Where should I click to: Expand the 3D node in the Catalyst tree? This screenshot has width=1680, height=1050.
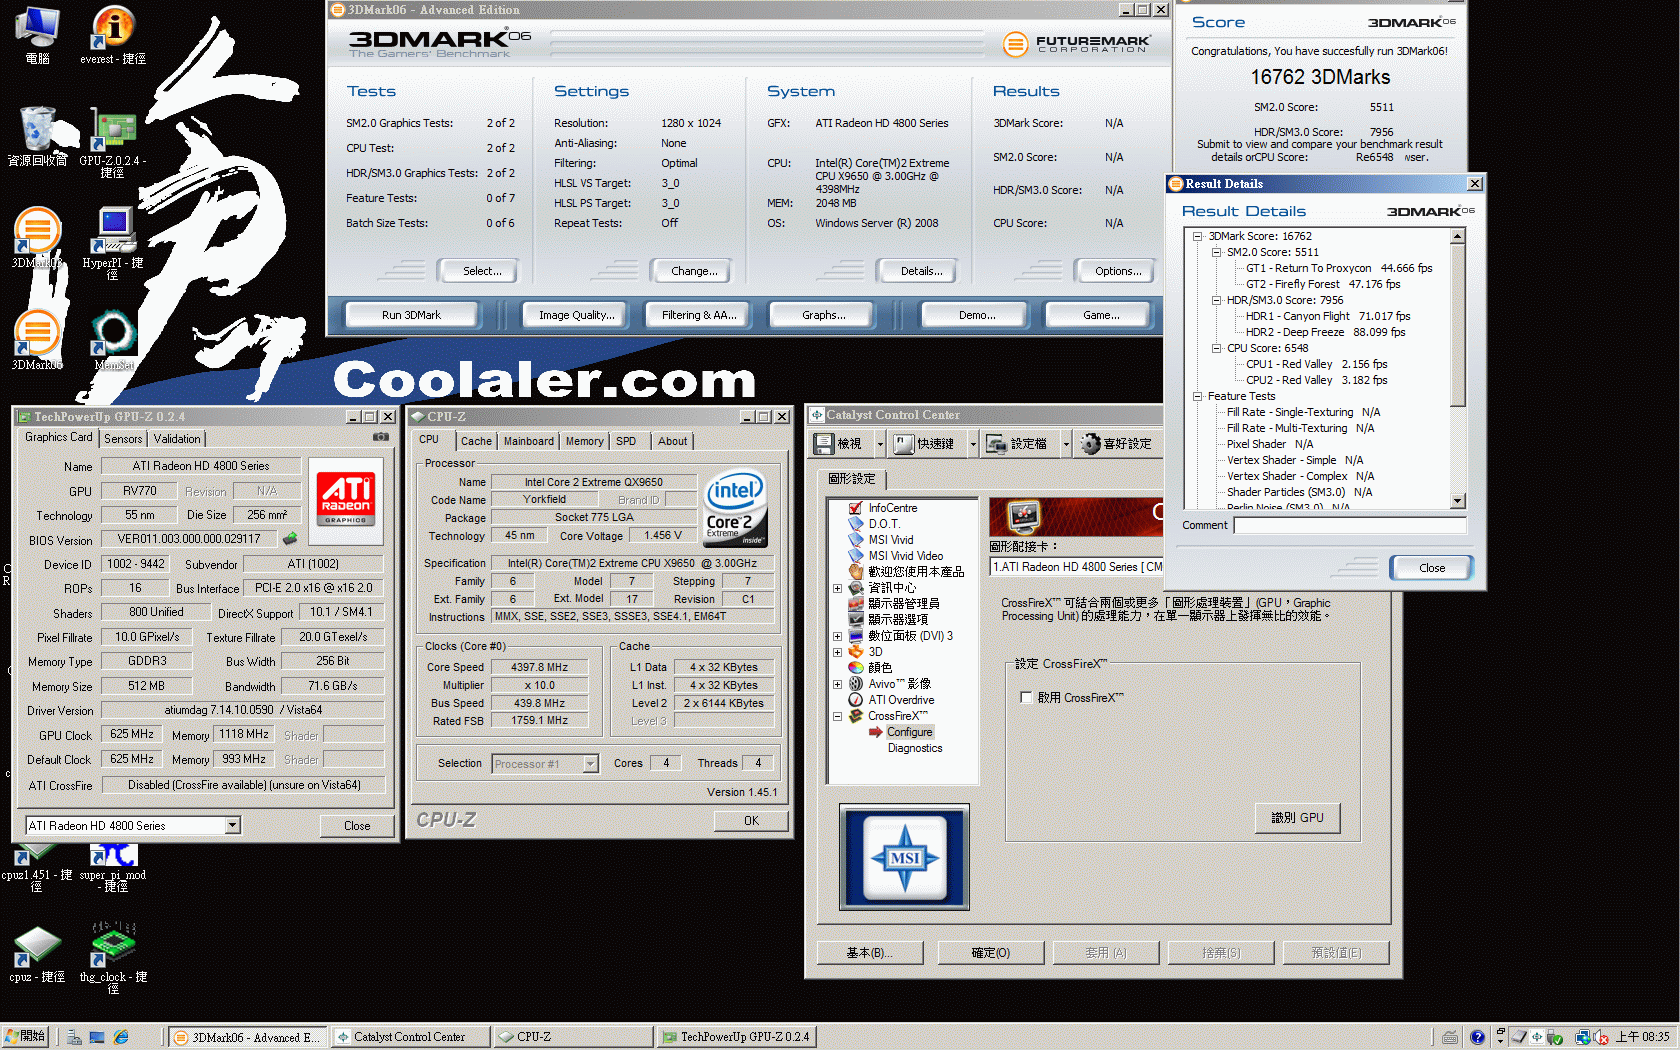click(838, 652)
